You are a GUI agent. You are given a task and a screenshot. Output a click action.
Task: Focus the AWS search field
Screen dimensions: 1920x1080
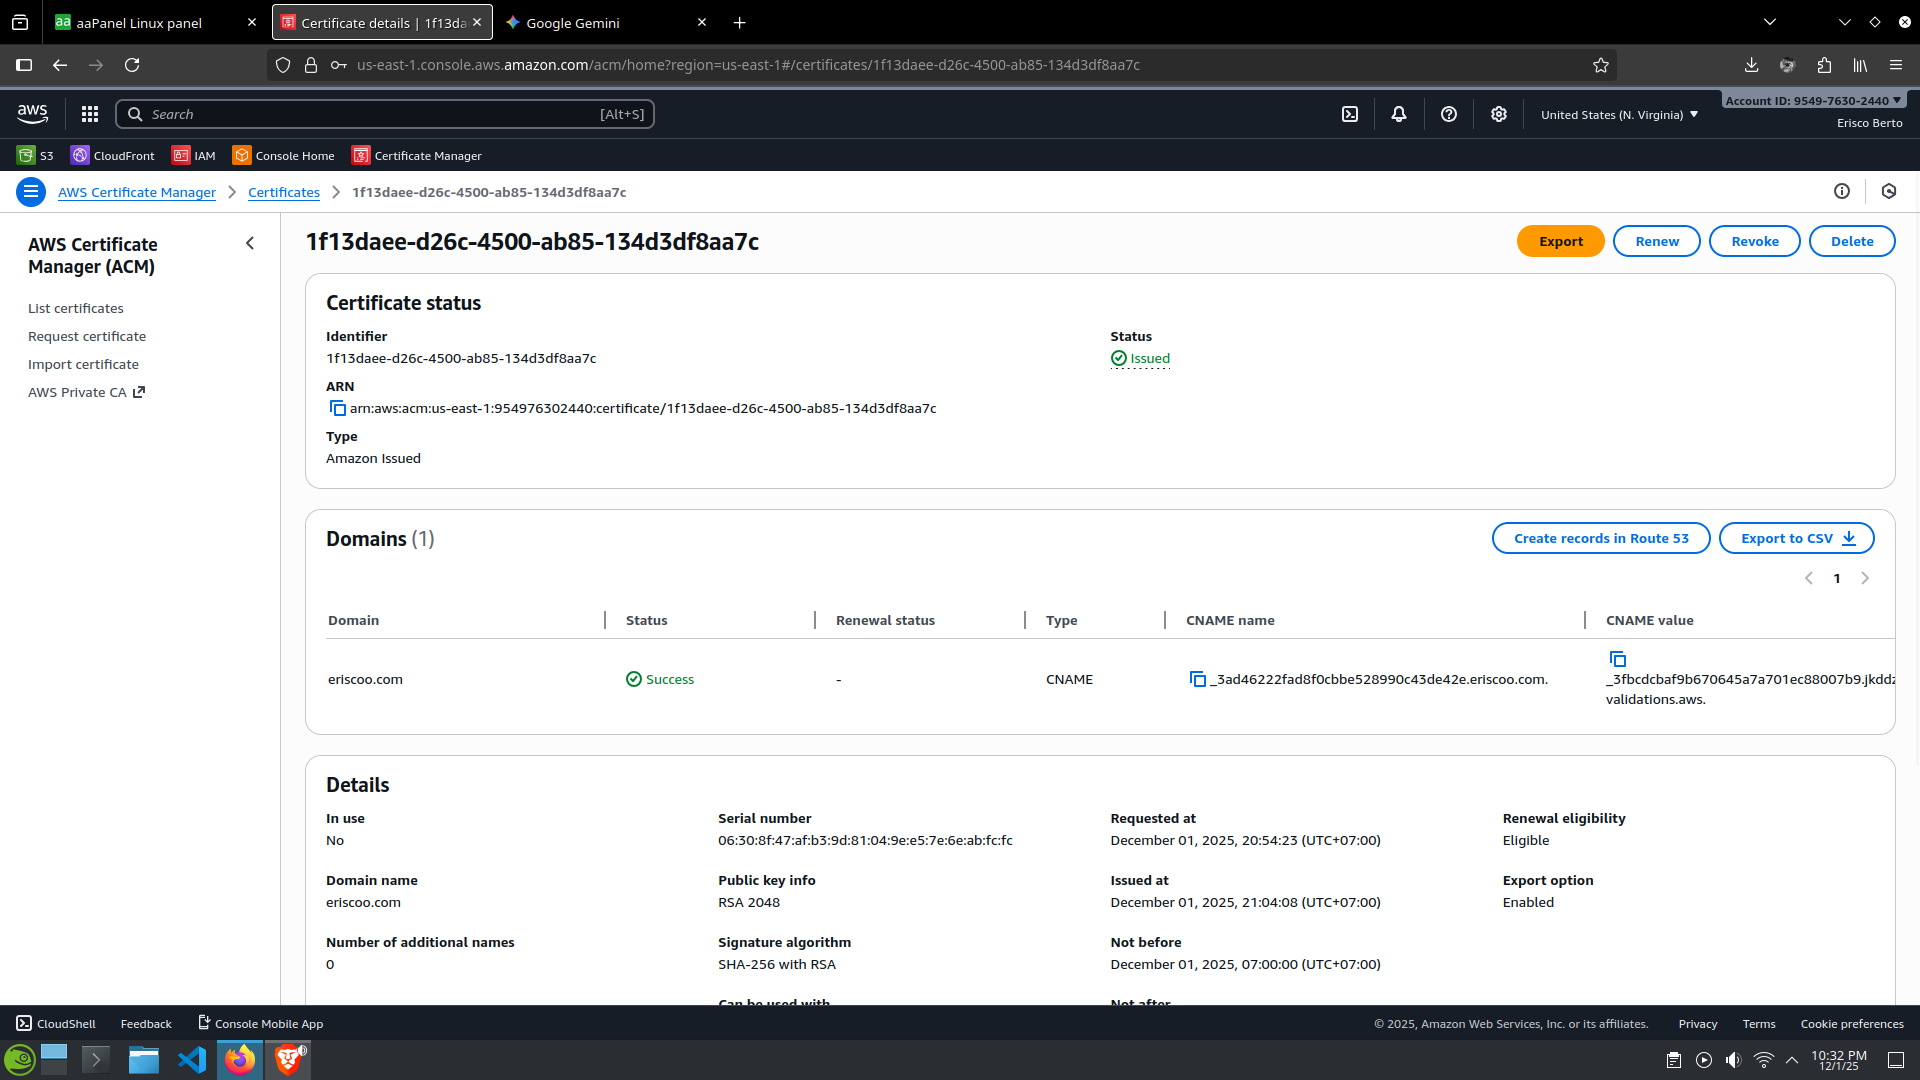point(385,115)
